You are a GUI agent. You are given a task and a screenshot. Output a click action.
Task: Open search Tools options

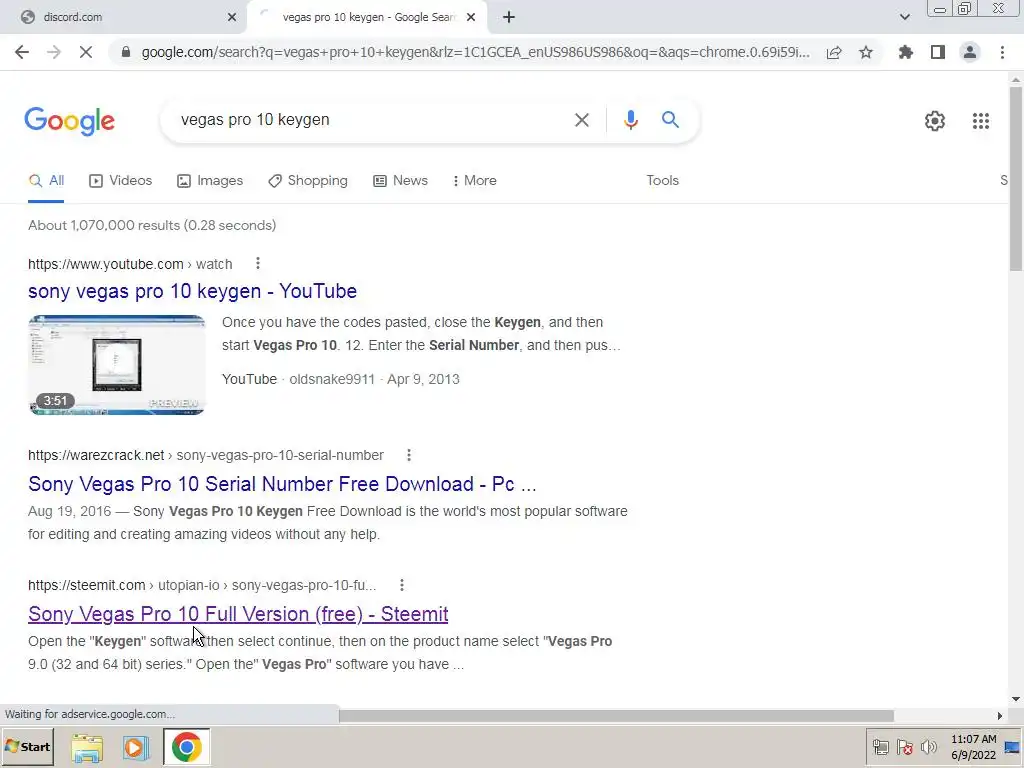point(662,181)
